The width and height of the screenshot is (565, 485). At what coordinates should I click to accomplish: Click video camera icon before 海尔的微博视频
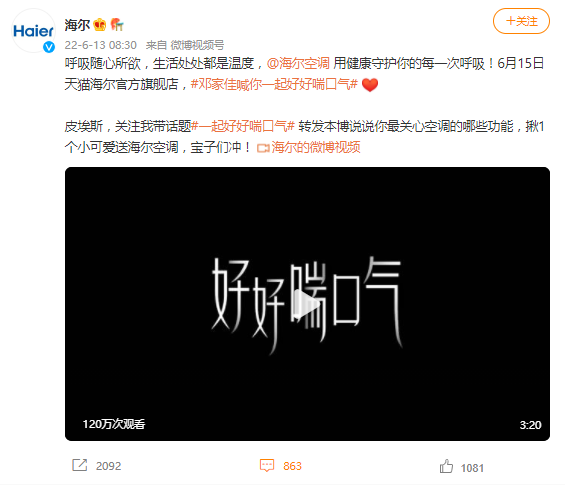[263, 148]
